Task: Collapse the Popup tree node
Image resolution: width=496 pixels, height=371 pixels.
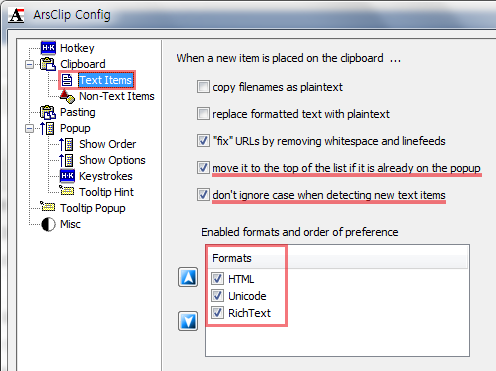Action: coord(29,128)
